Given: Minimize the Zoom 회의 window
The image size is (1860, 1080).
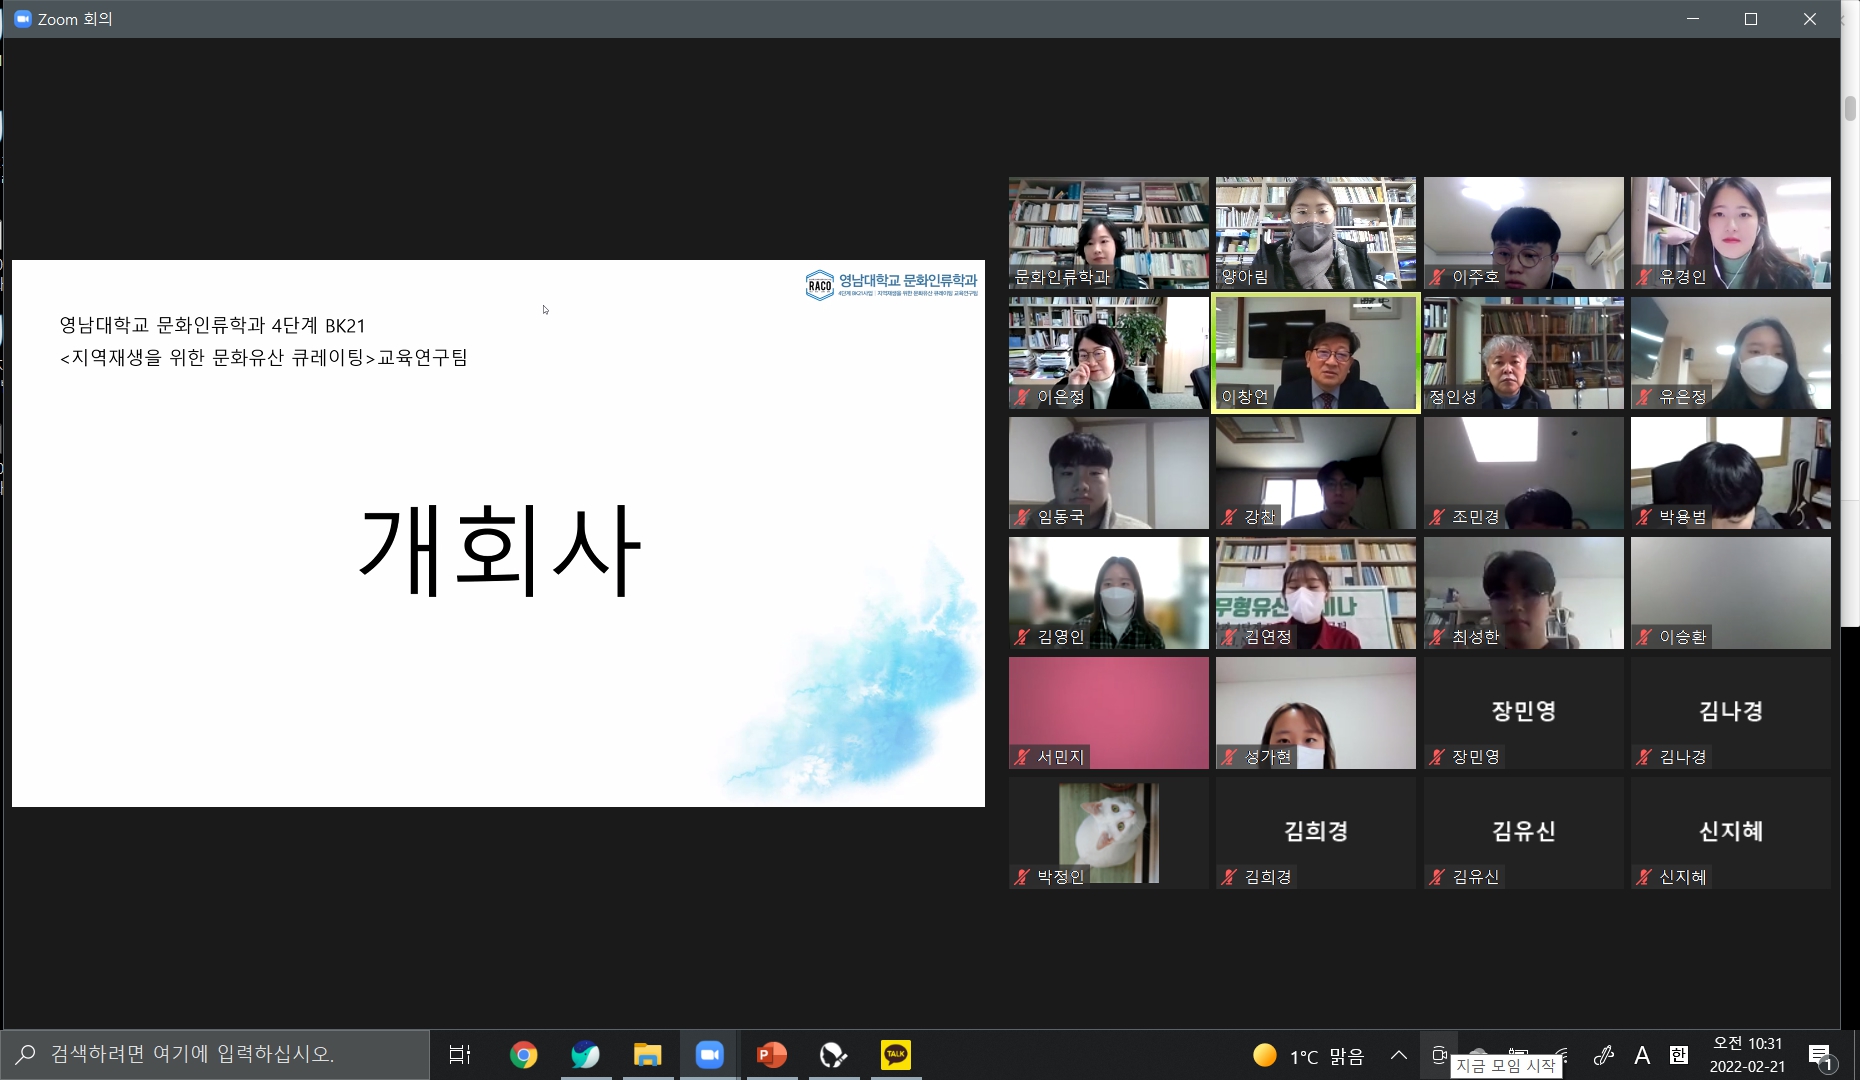Looking at the screenshot, I should point(1693,19).
